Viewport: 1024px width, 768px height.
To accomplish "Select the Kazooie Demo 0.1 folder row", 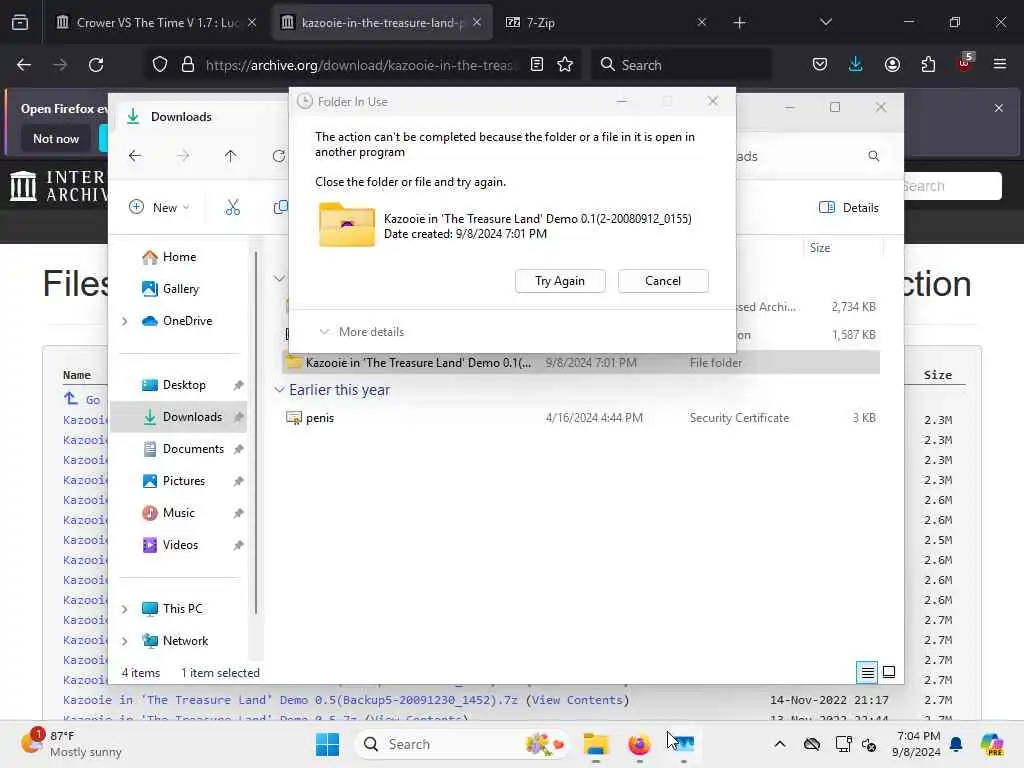I will click(x=581, y=362).
